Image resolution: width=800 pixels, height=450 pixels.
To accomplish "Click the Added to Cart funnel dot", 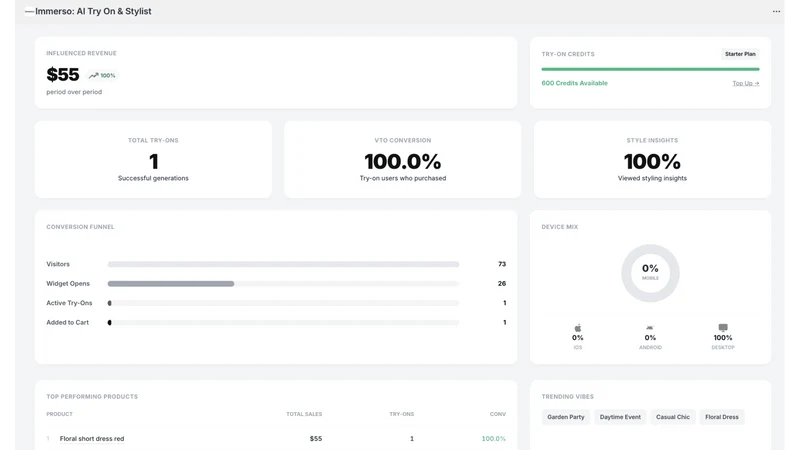I will pos(110,322).
